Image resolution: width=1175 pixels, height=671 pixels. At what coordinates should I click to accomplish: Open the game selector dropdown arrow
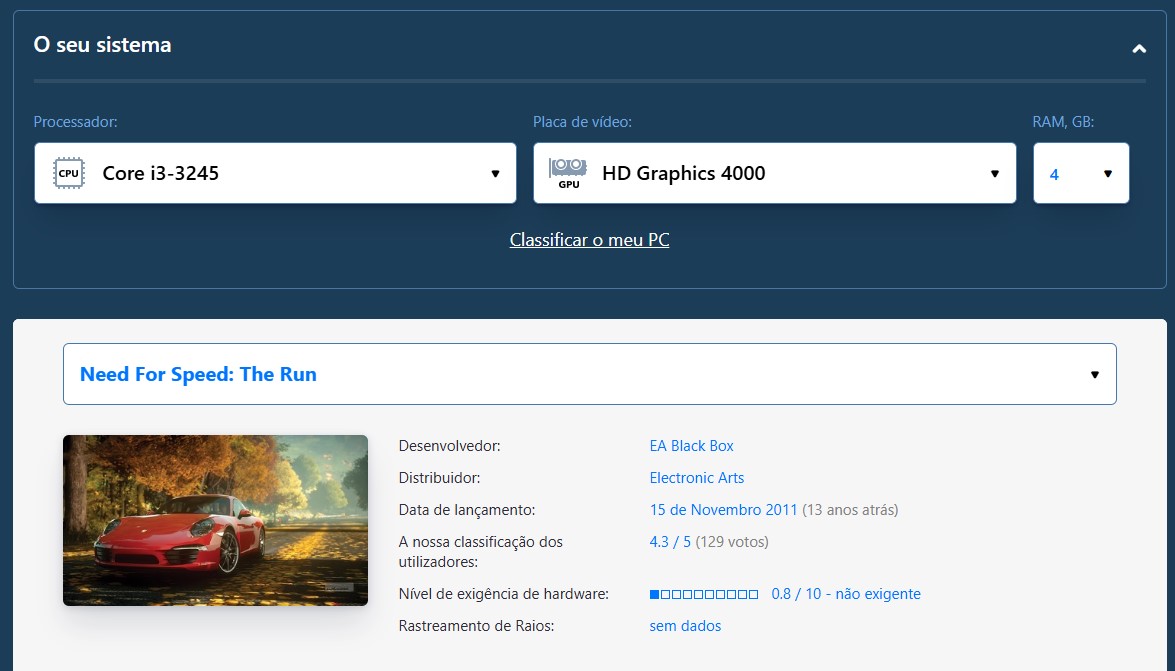1094,375
